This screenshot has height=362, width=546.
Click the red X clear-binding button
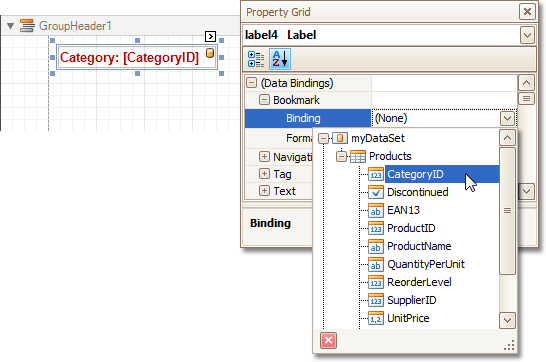point(328,340)
